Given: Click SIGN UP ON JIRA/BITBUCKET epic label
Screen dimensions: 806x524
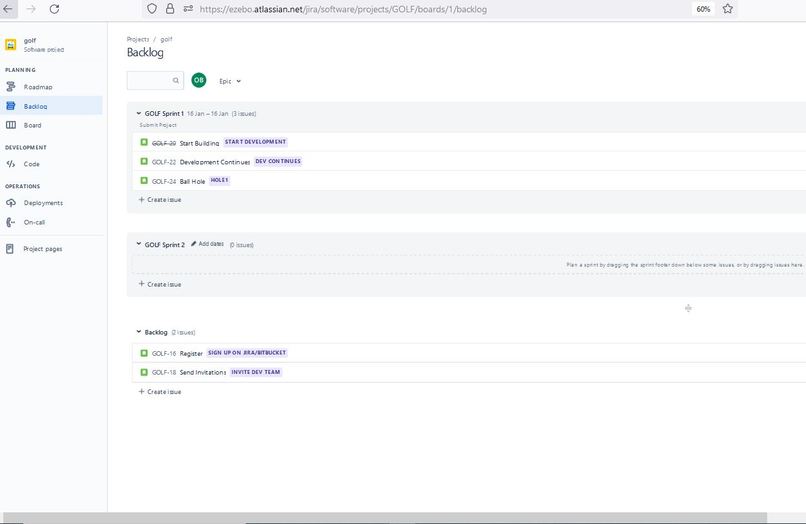Looking at the screenshot, I should 247,353.
